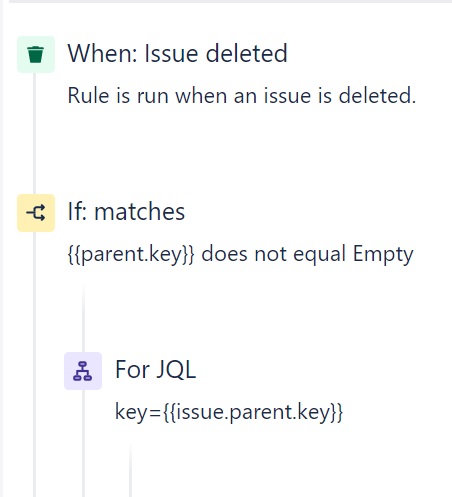Click connector line directly below For JQL icon
The image size is (452, 497).
point(83,443)
